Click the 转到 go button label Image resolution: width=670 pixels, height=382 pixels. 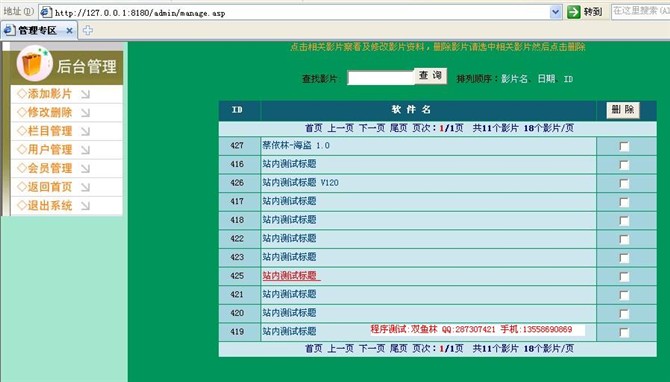pyautogui.click(x=593, y=12)
